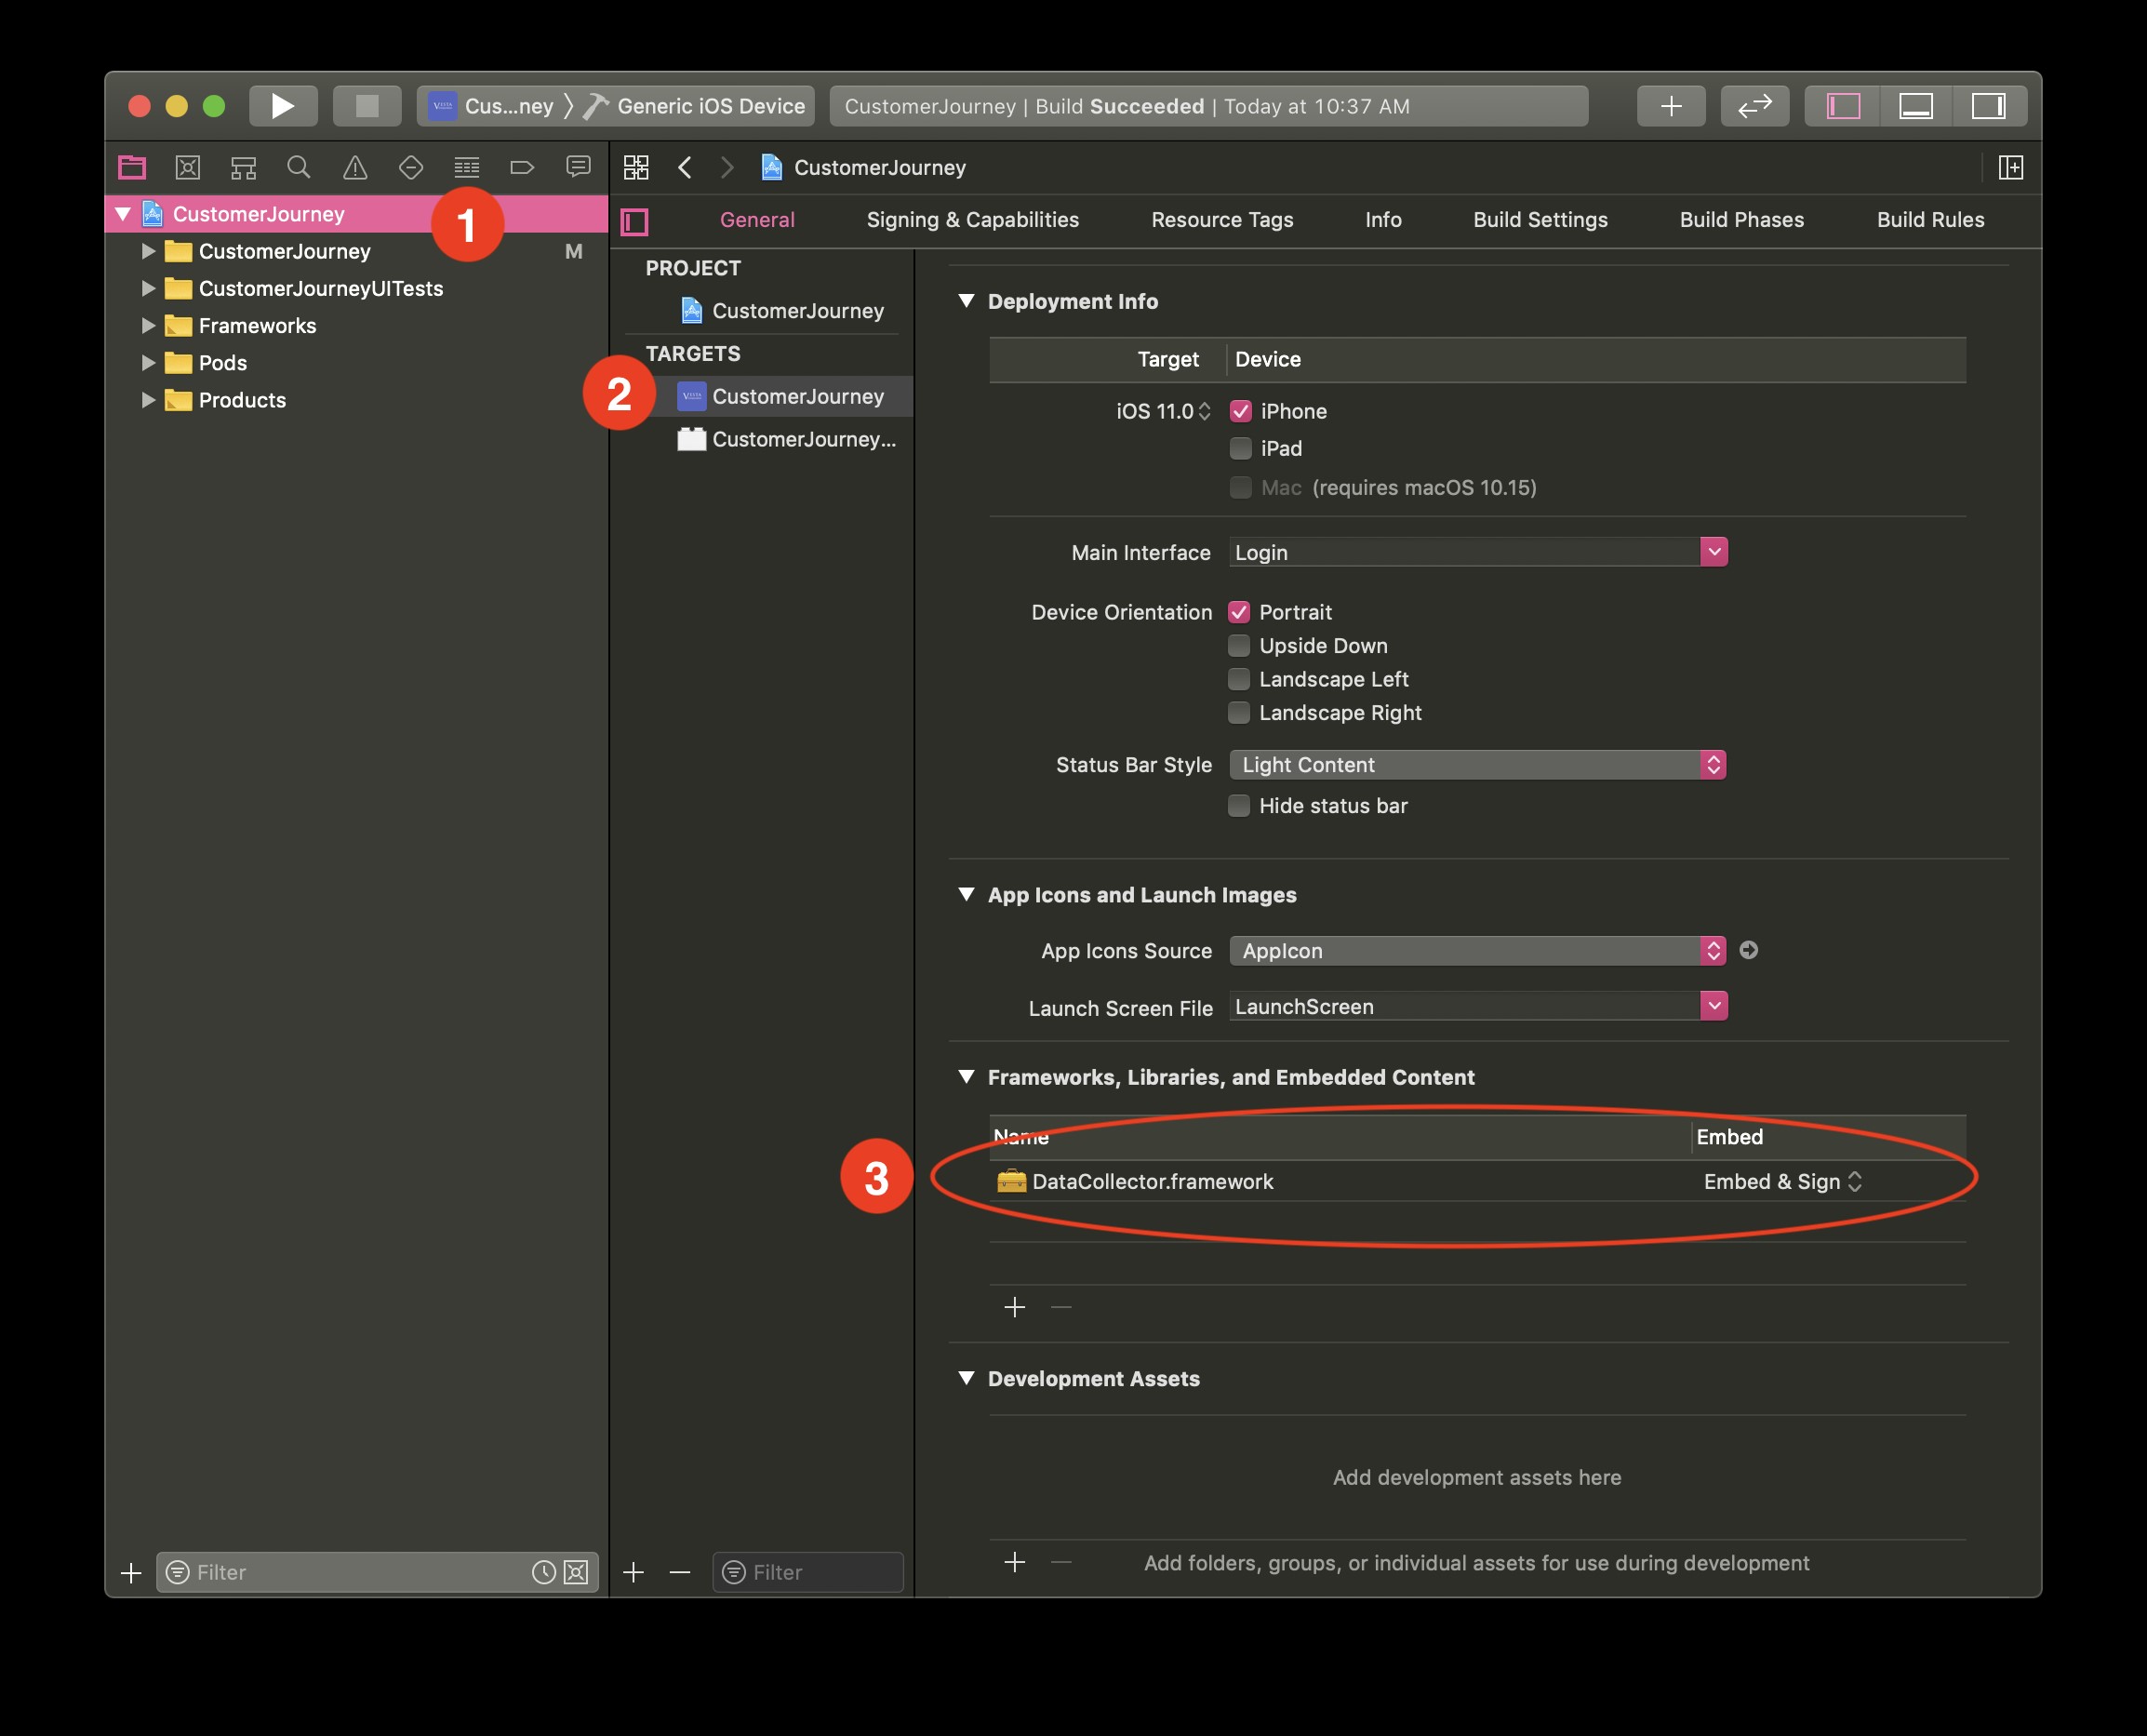Screen dimensions: 2147x1736
Task: Open the Status Bar Style dropdown
Action: (1477, 765)
